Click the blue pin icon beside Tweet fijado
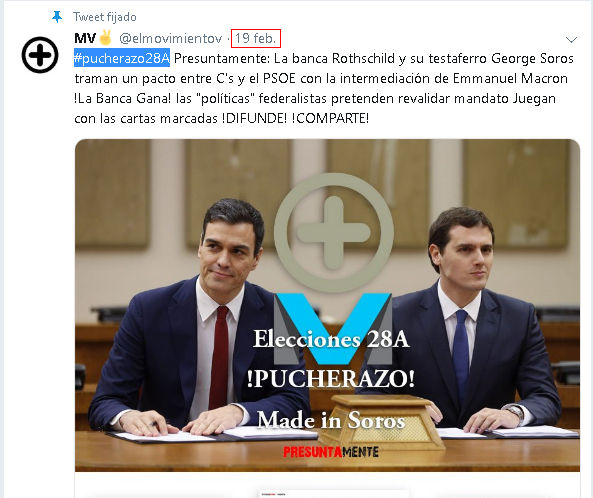 (x=57, y=17)
